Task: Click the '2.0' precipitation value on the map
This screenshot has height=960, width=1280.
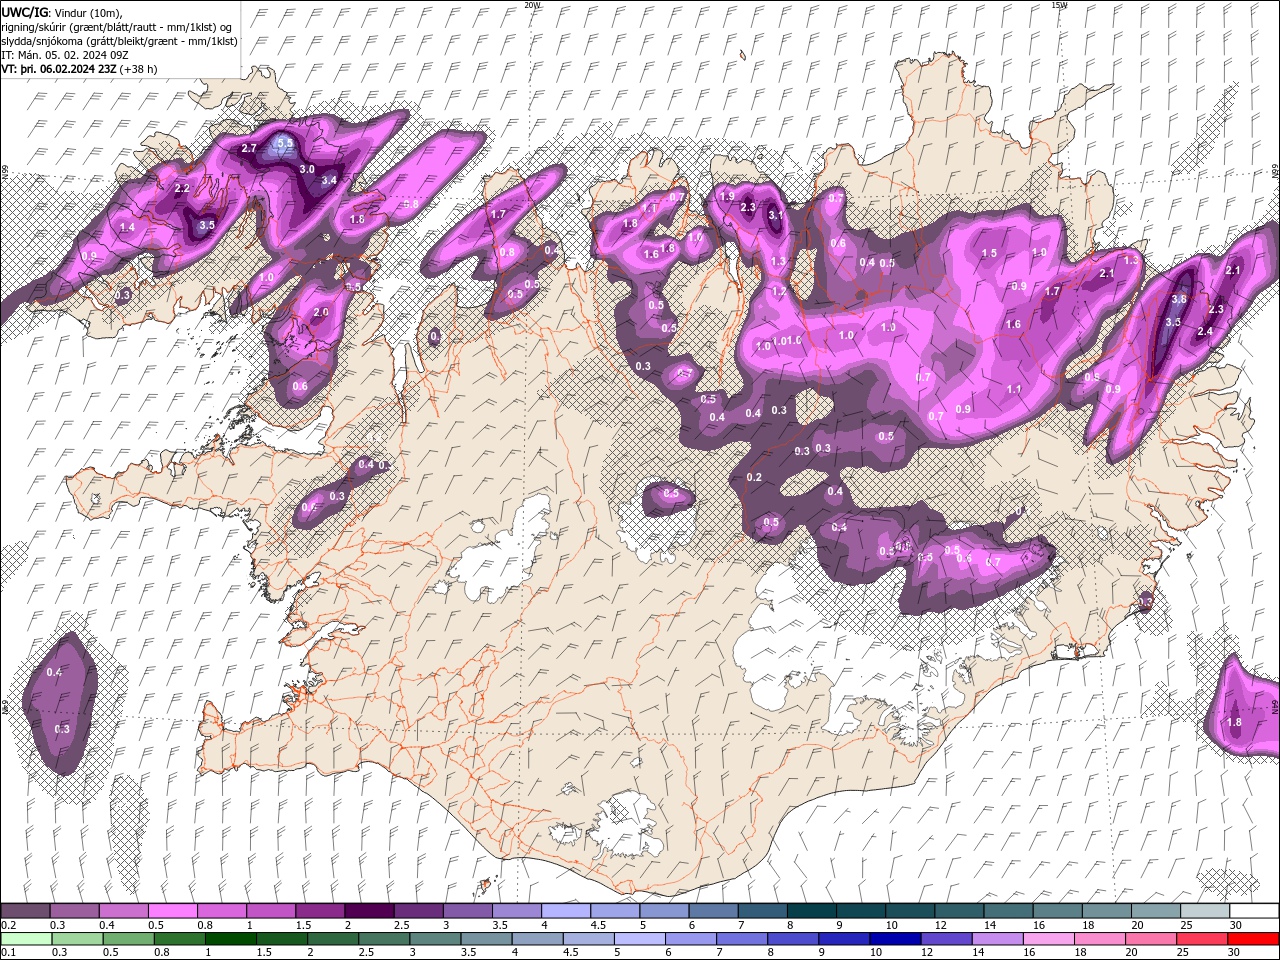Action: point(321,313)
